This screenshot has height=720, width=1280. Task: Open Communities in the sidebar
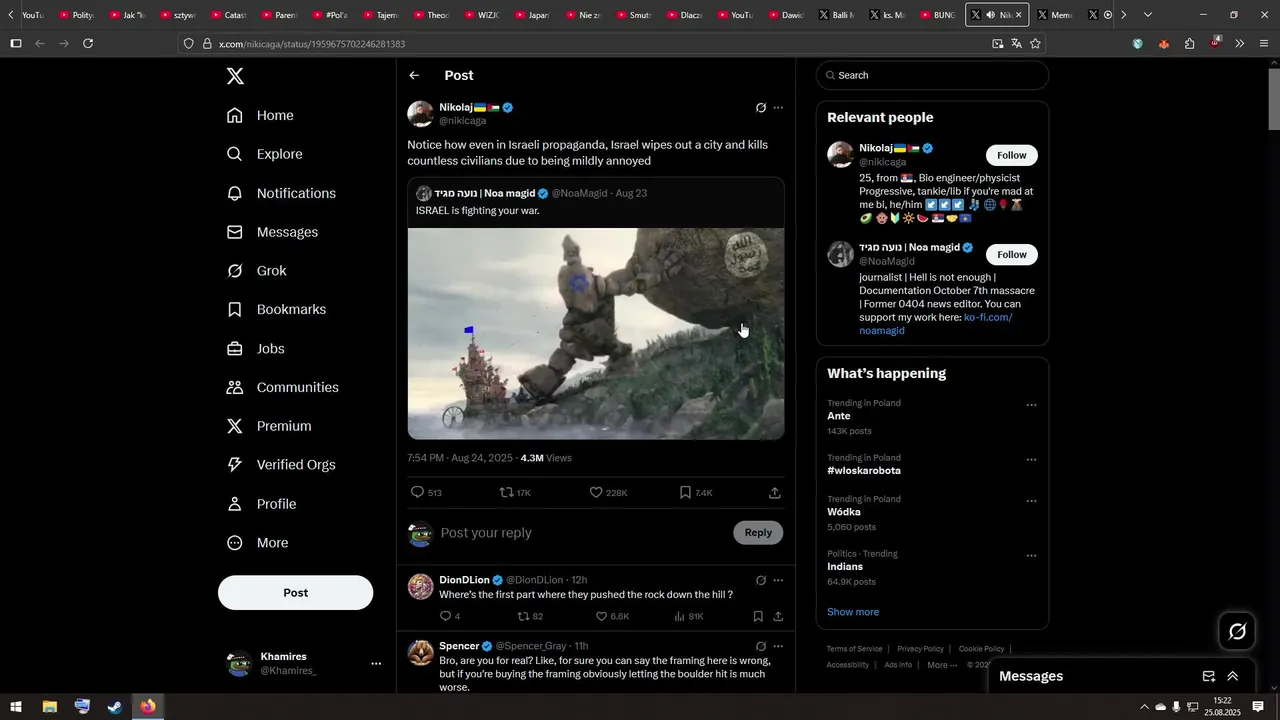click(282, 387)
